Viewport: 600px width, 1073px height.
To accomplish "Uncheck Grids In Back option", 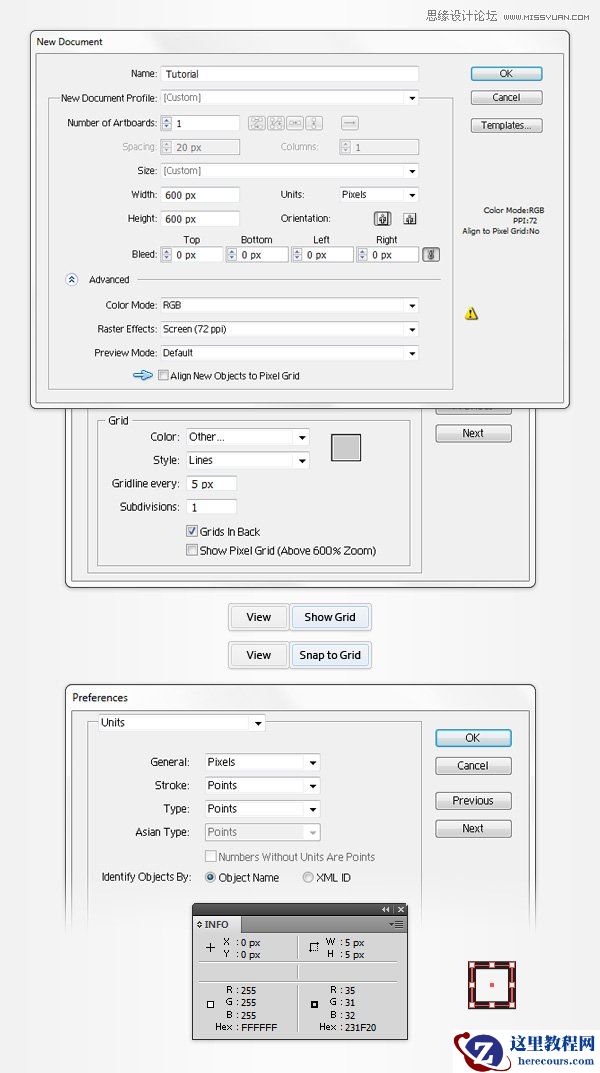I will tap(192, 531).
